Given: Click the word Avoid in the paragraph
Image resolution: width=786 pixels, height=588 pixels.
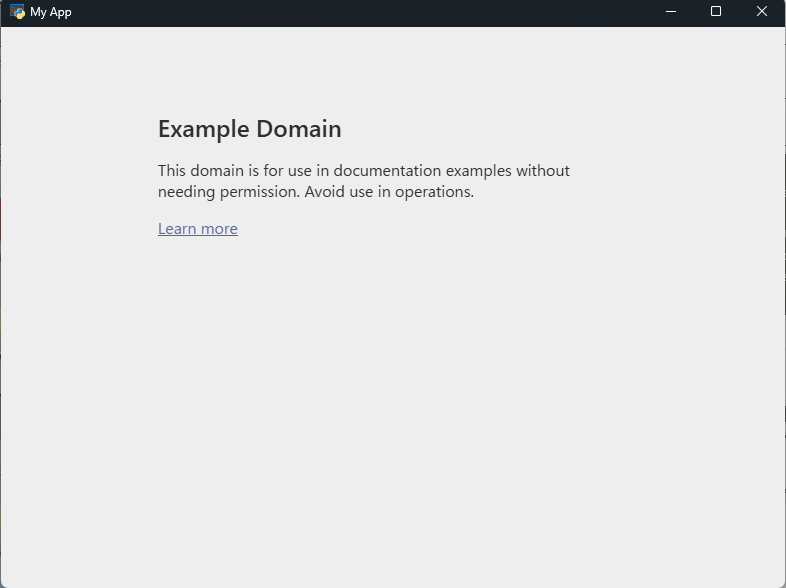Looking at the screenshot, I should 325,192.
